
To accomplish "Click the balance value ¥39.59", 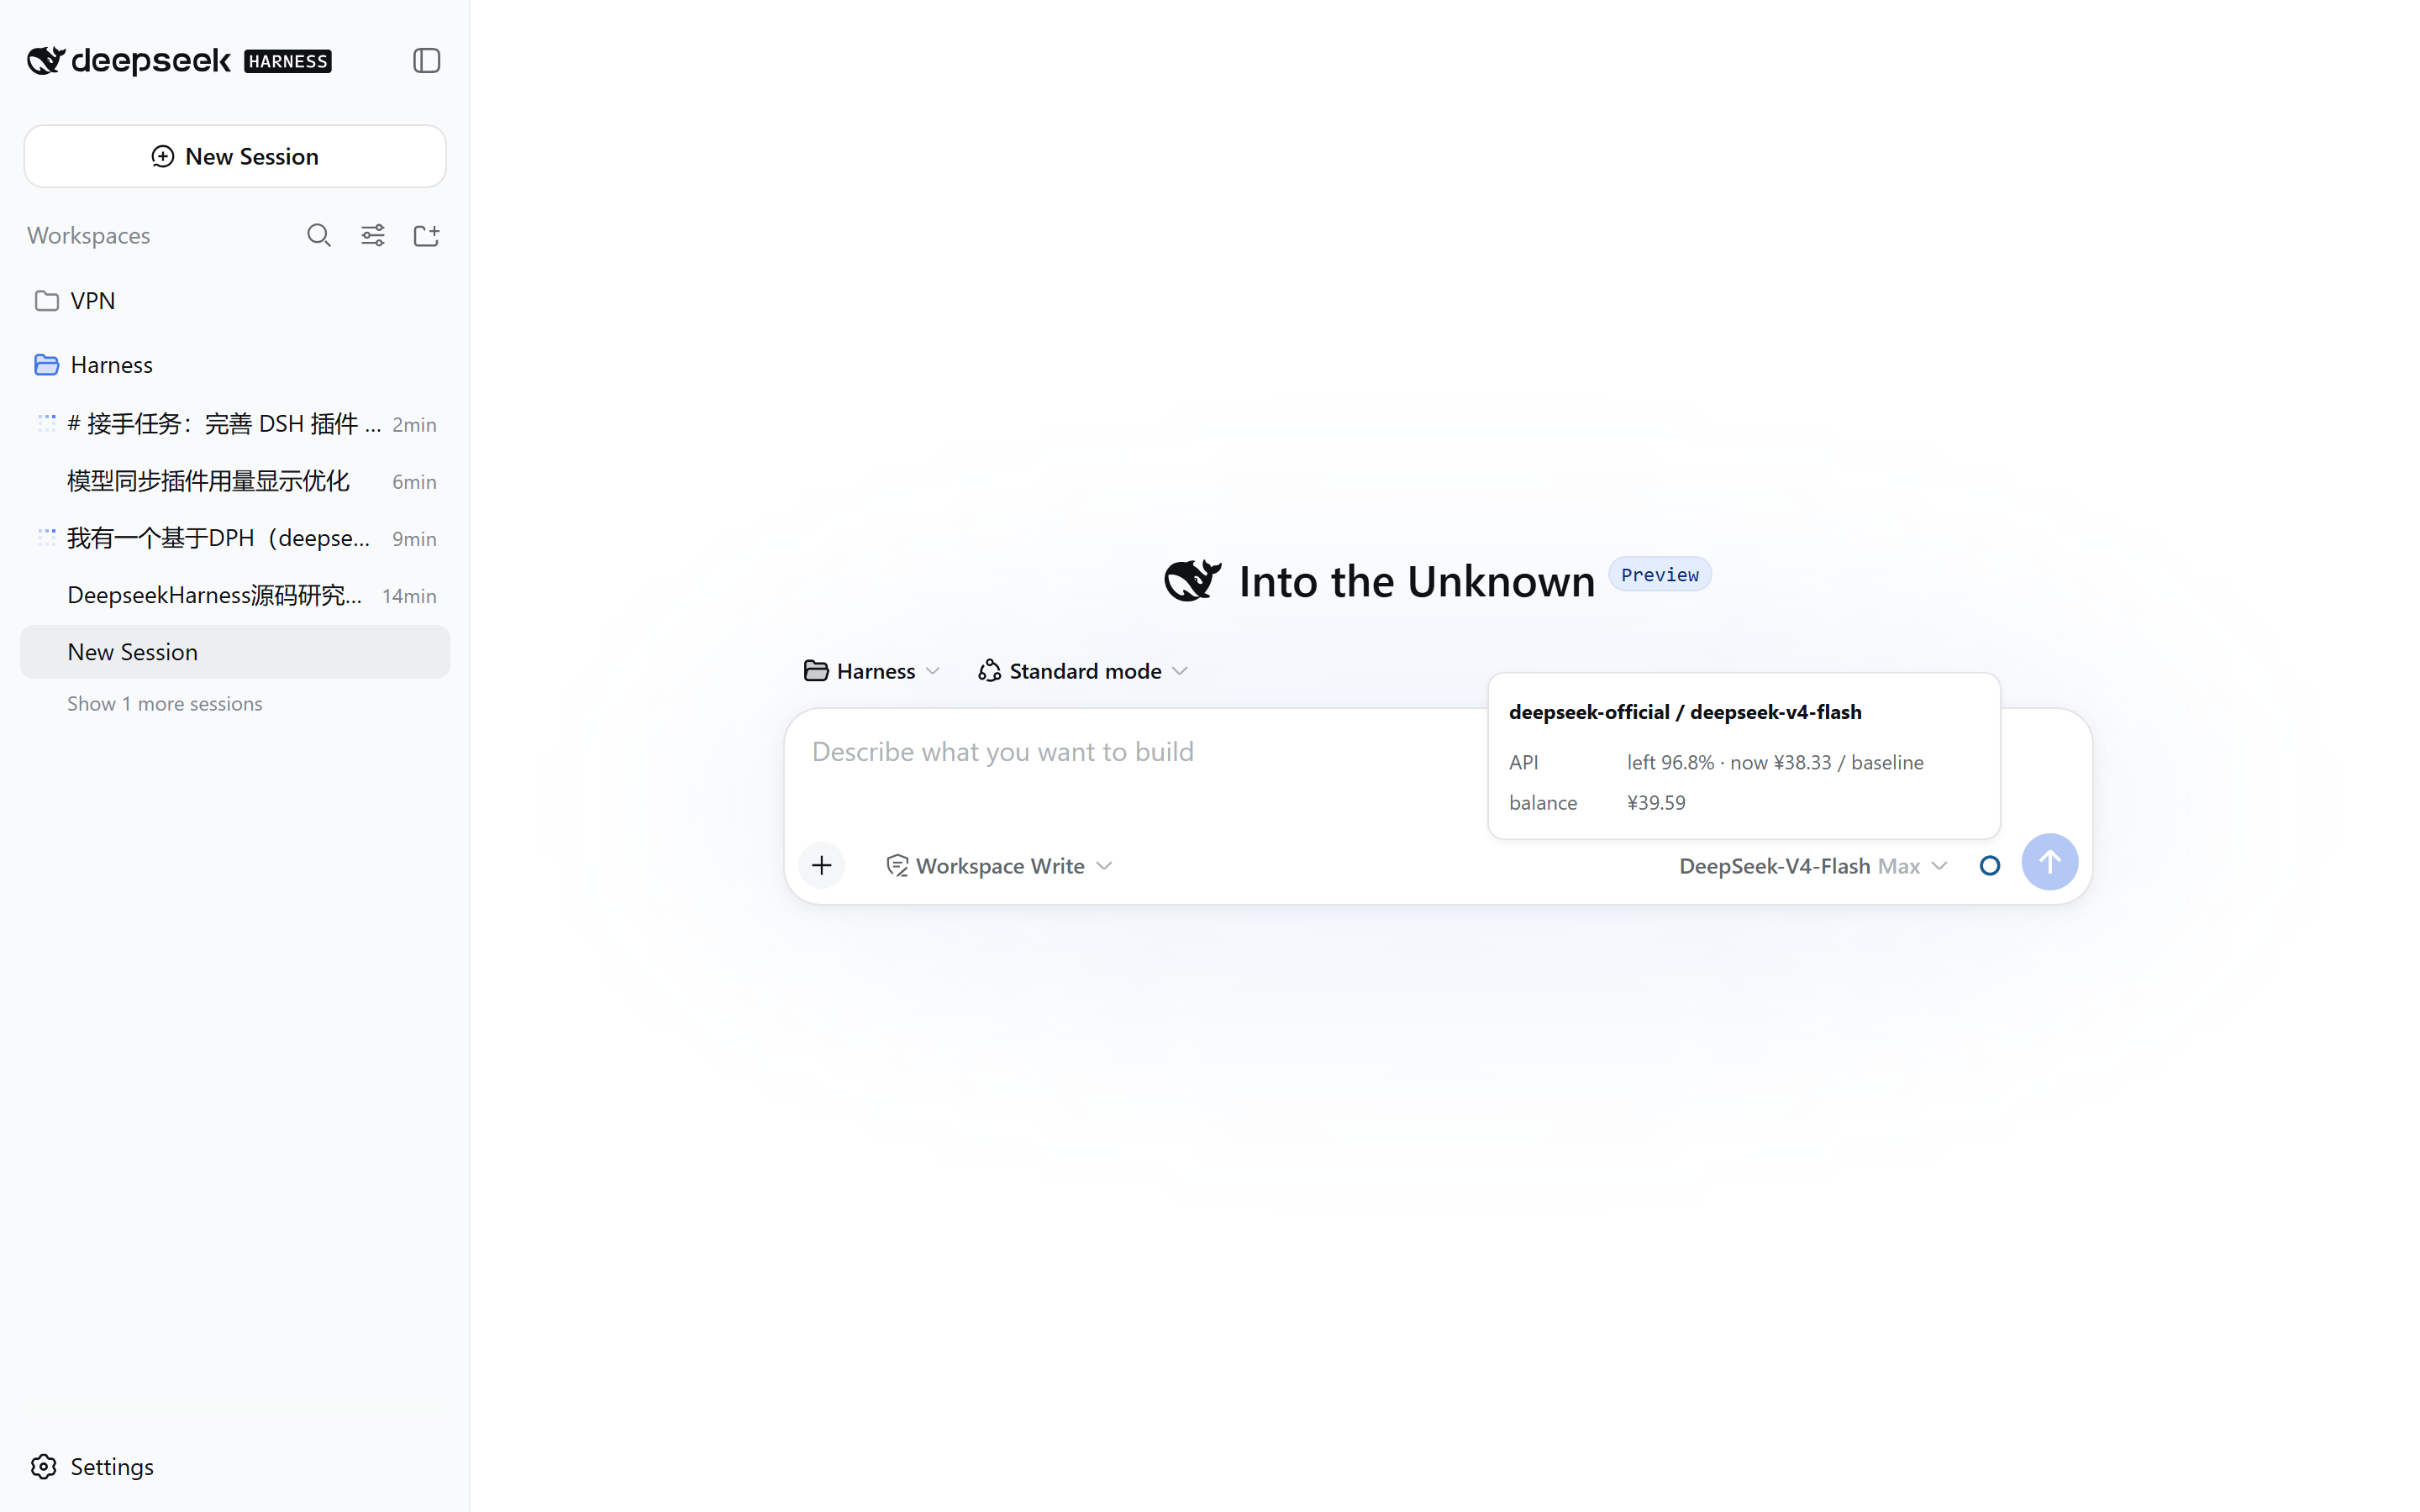I will [x=1656, y=802].
